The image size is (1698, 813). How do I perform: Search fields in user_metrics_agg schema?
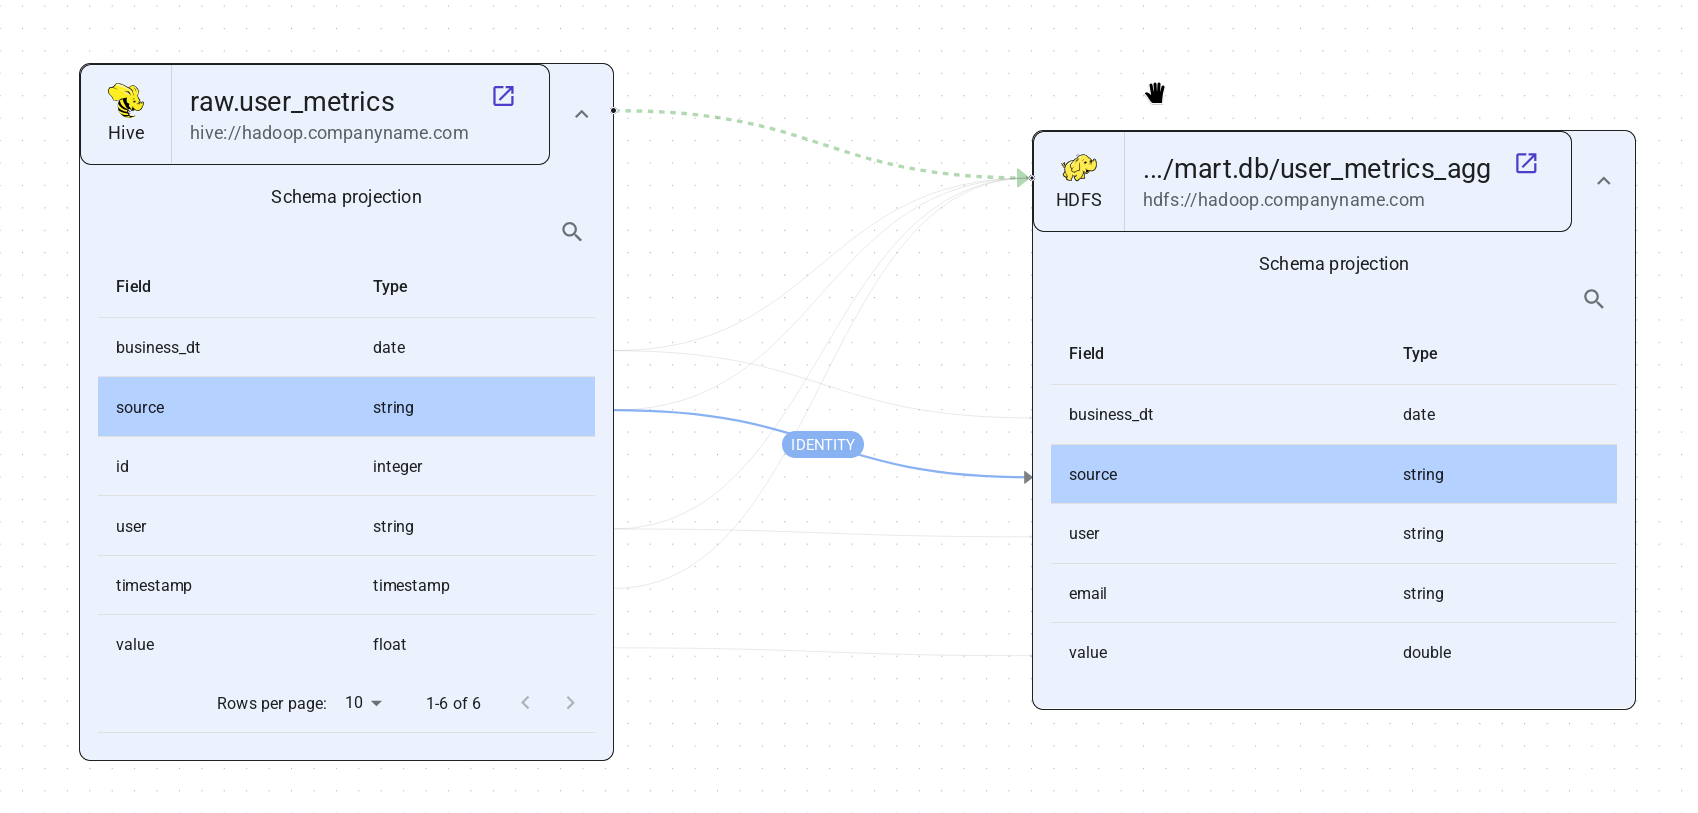1594,299
